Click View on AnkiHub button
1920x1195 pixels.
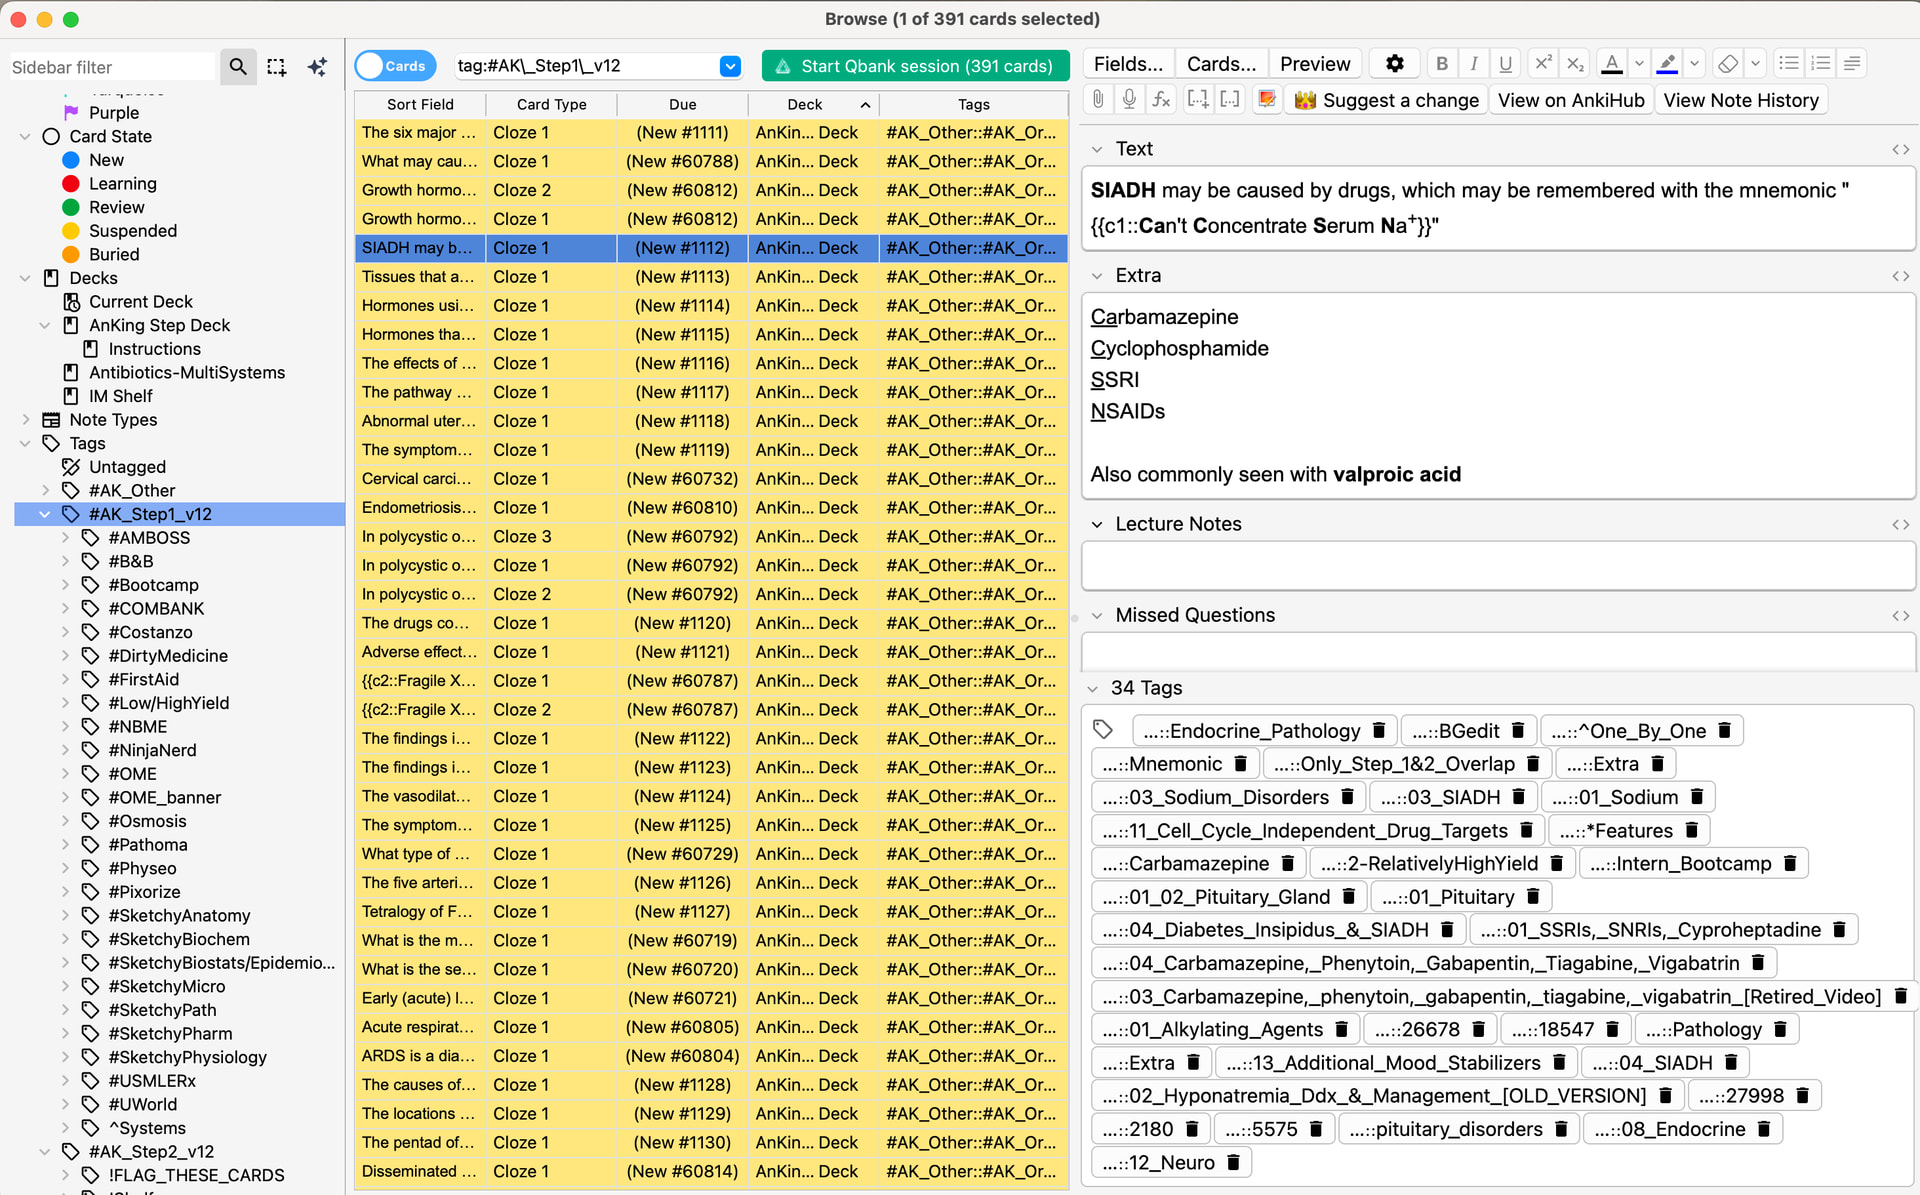coord(1570,100)
